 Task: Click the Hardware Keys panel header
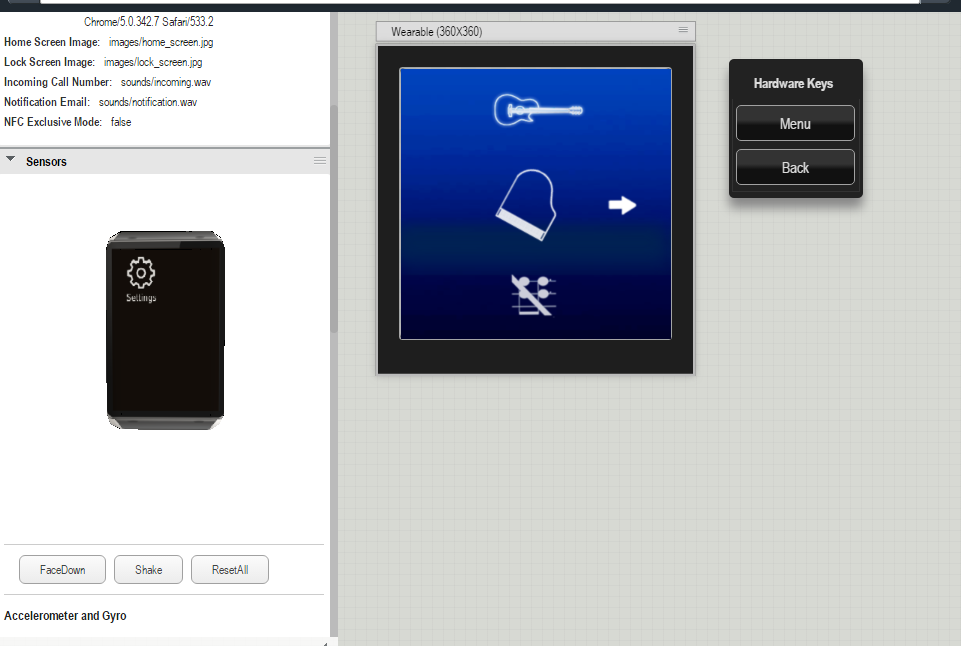(793, 84)
